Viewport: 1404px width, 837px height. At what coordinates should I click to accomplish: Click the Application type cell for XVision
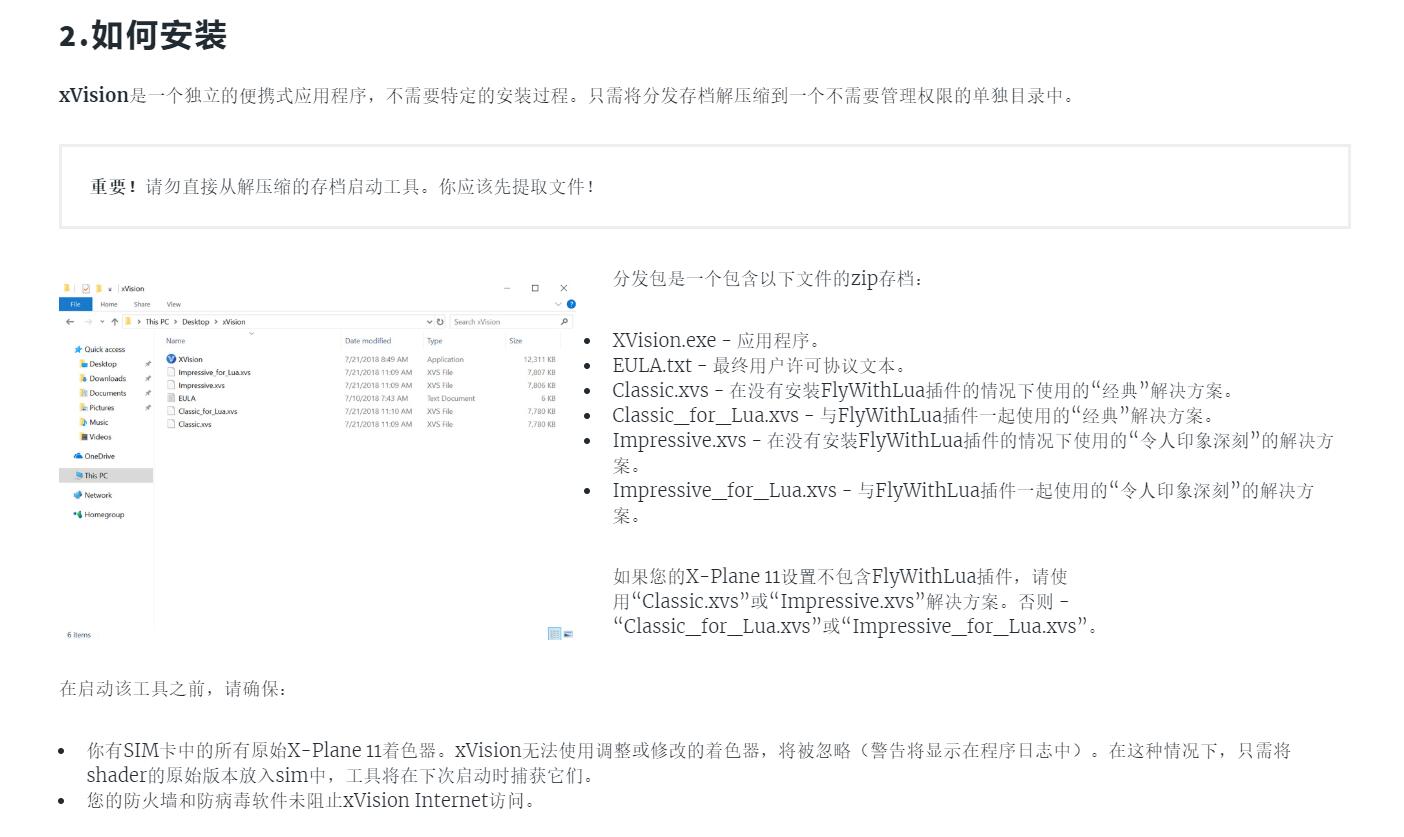tap(445, 359)
